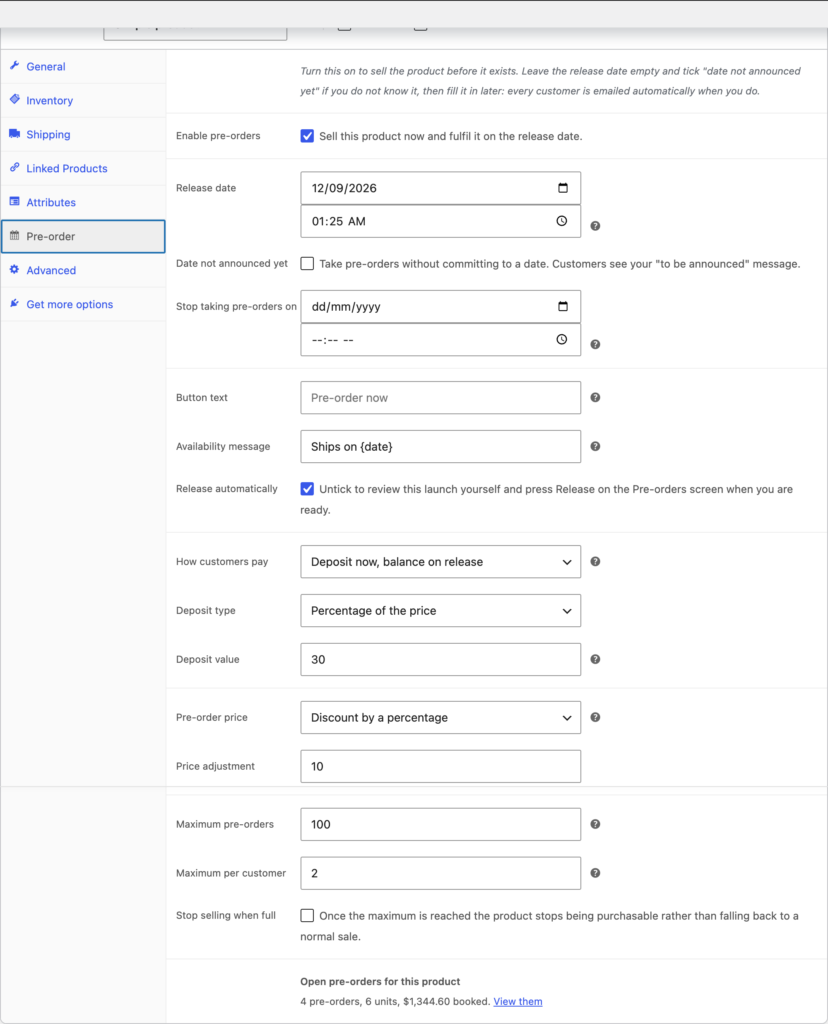Image resolution: width=828 pixels, height=1024 pixels.
Task: Show help tip for Availability message
Action: click(595, 446)
